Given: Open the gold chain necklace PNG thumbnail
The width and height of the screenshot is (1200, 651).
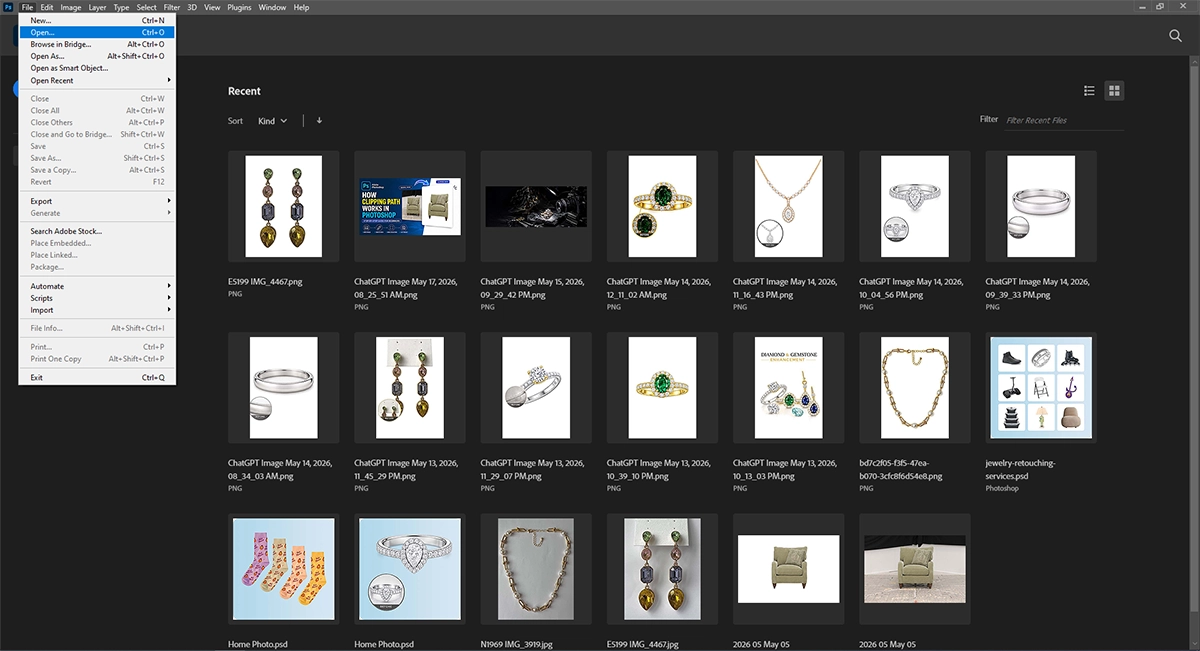Looking at the screenshot, I should 915,388.
